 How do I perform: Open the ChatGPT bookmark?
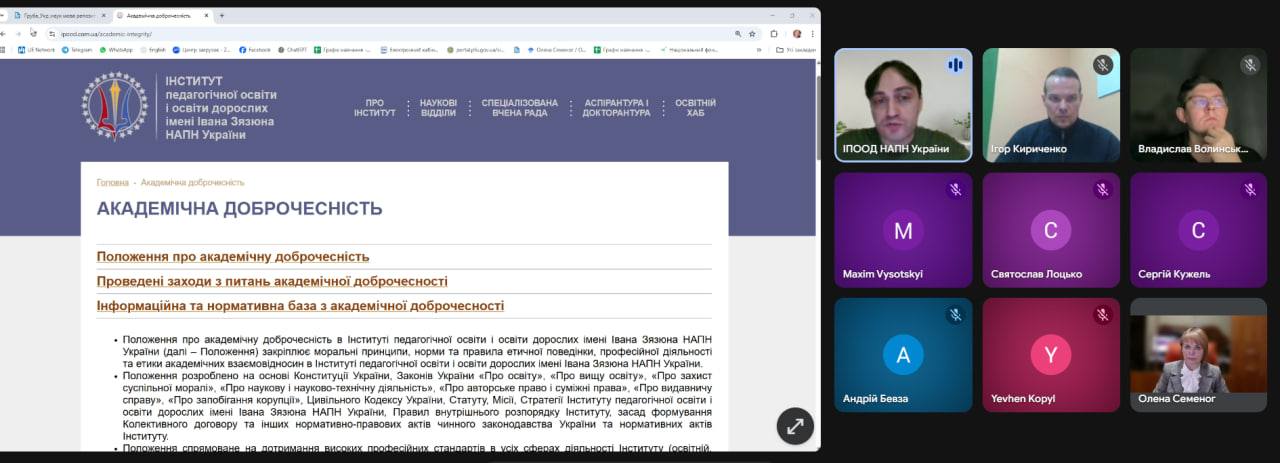point(292,49)
